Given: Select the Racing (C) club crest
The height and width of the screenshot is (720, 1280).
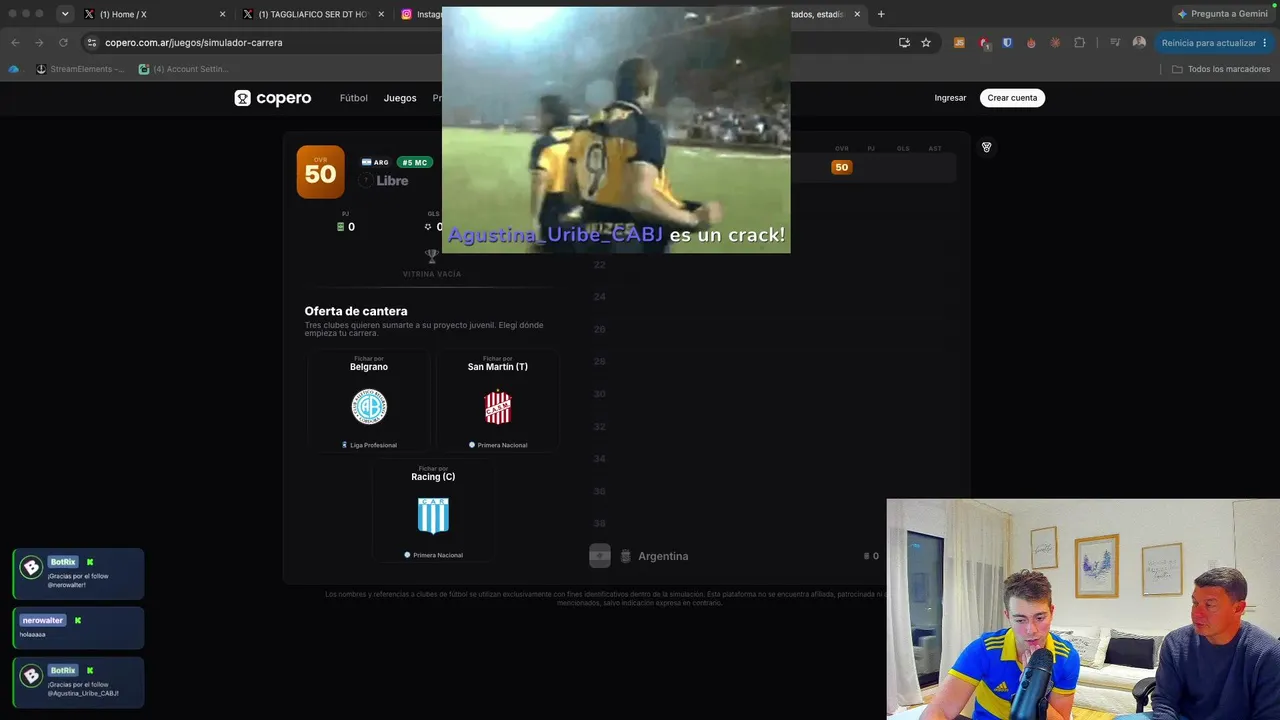Looking at the screenshot, I should pyautogui.click(x=433, y=516).
